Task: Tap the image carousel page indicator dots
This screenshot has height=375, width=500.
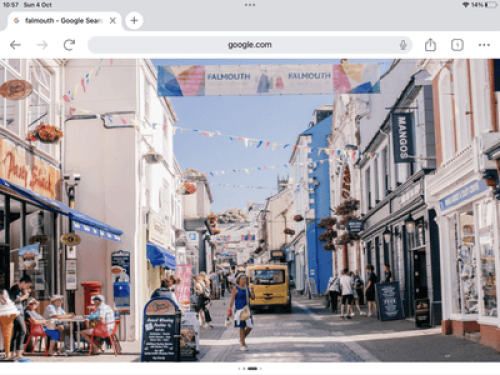Action: point(250,369)
